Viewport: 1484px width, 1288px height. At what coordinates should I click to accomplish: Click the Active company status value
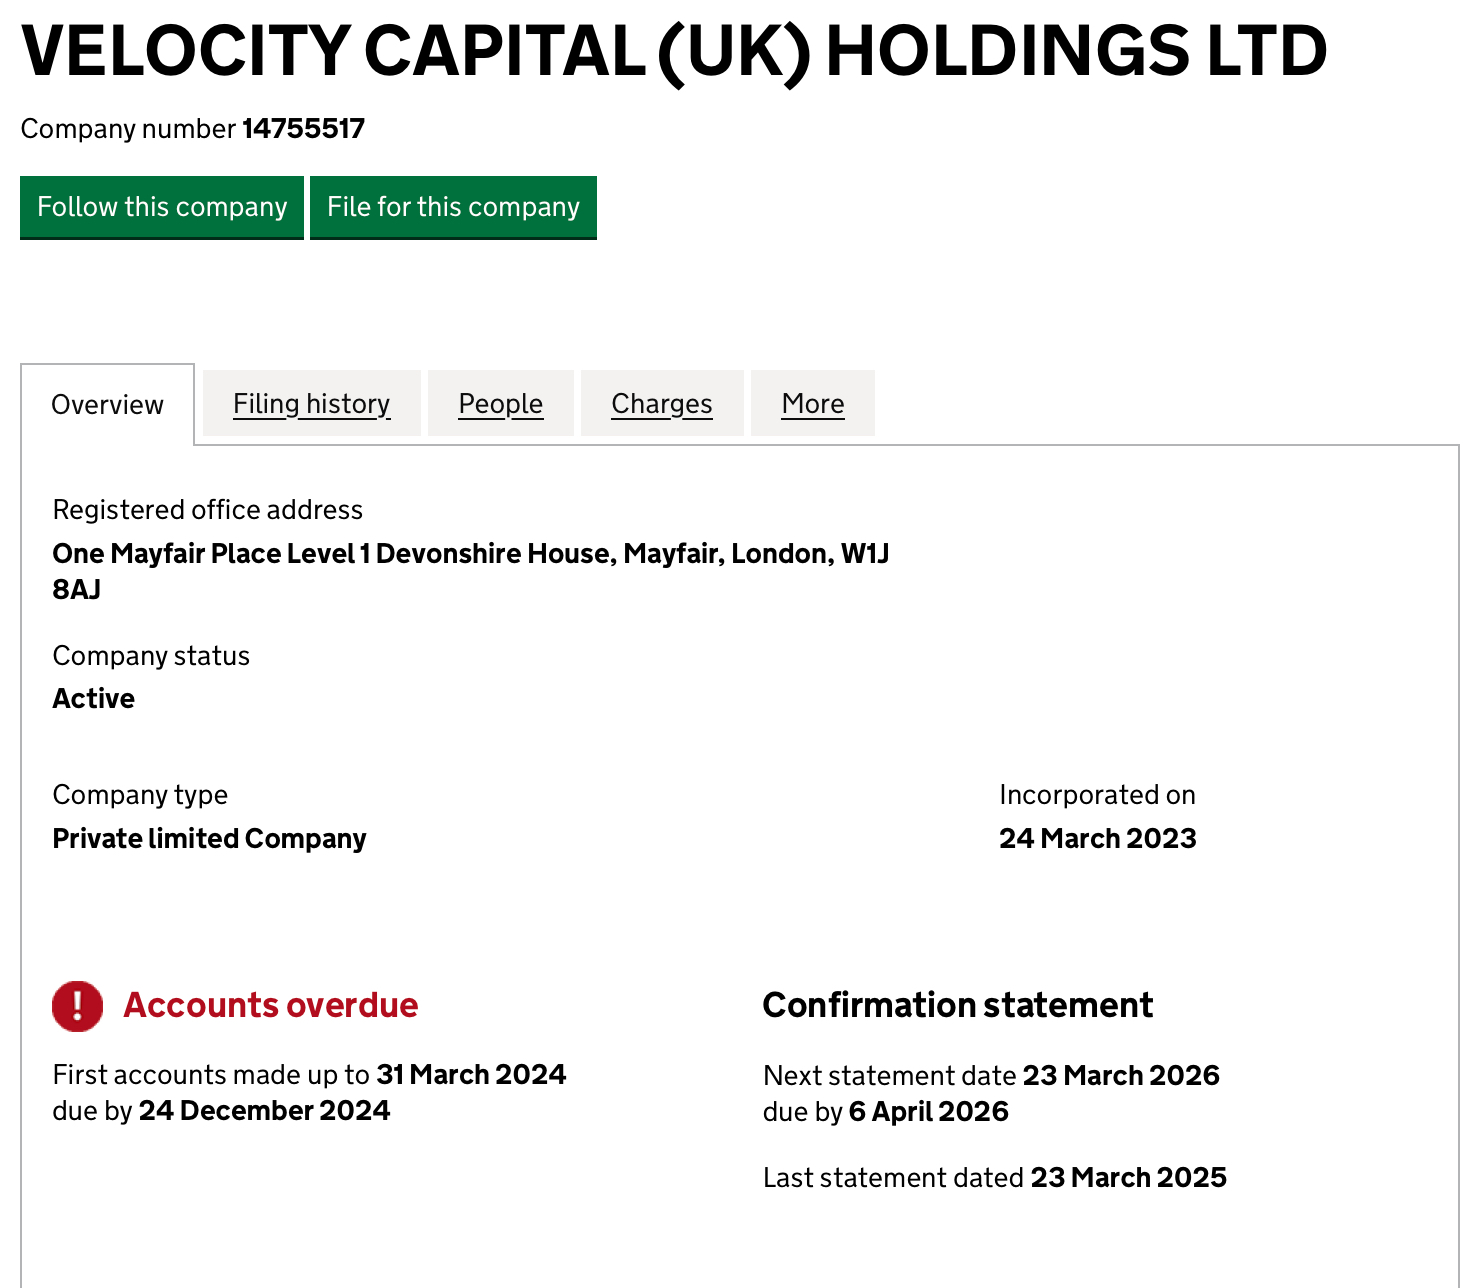coord(93,699)
